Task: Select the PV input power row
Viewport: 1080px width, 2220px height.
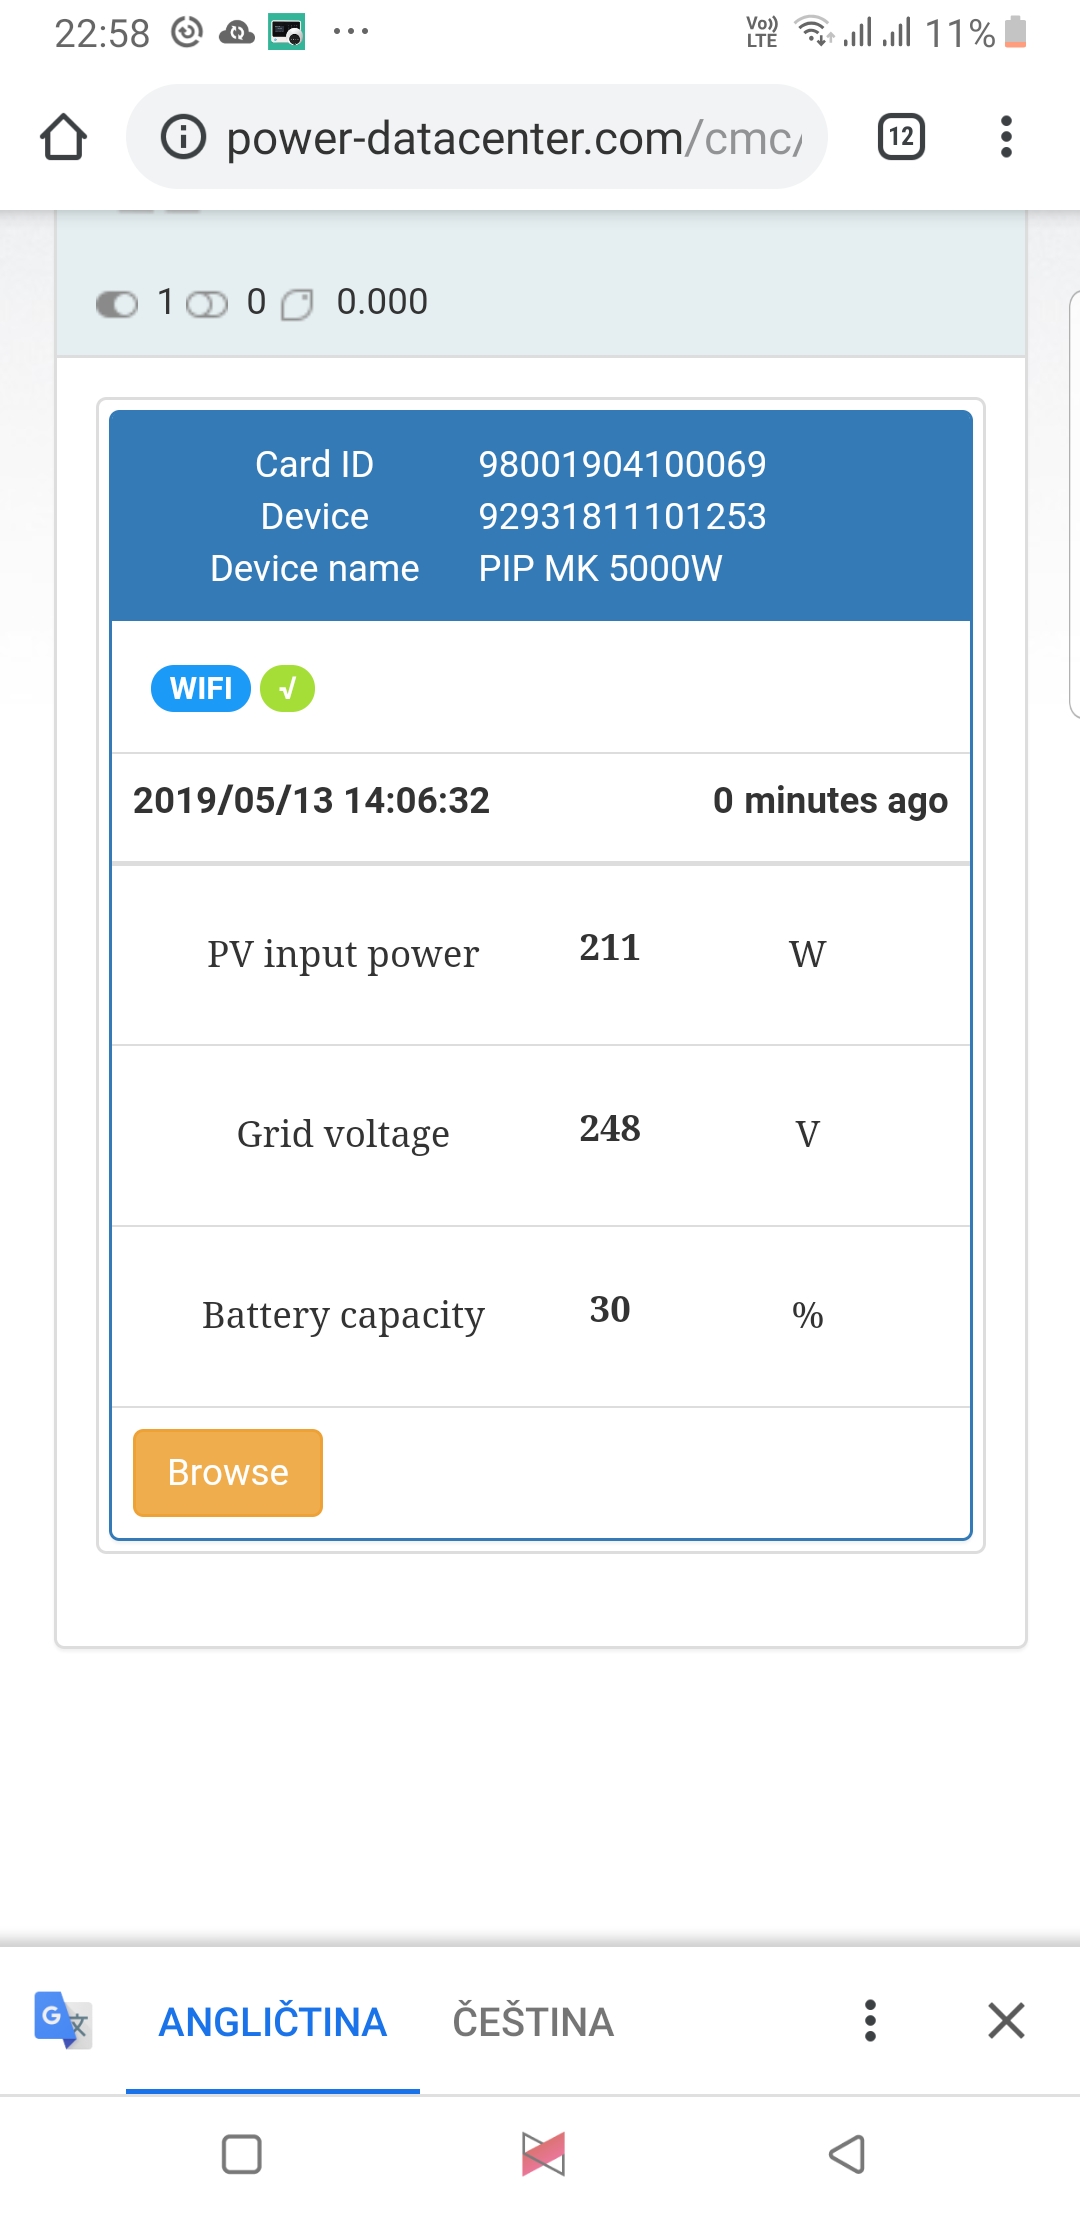Action: pyautogui.click(x=540, y=954)
